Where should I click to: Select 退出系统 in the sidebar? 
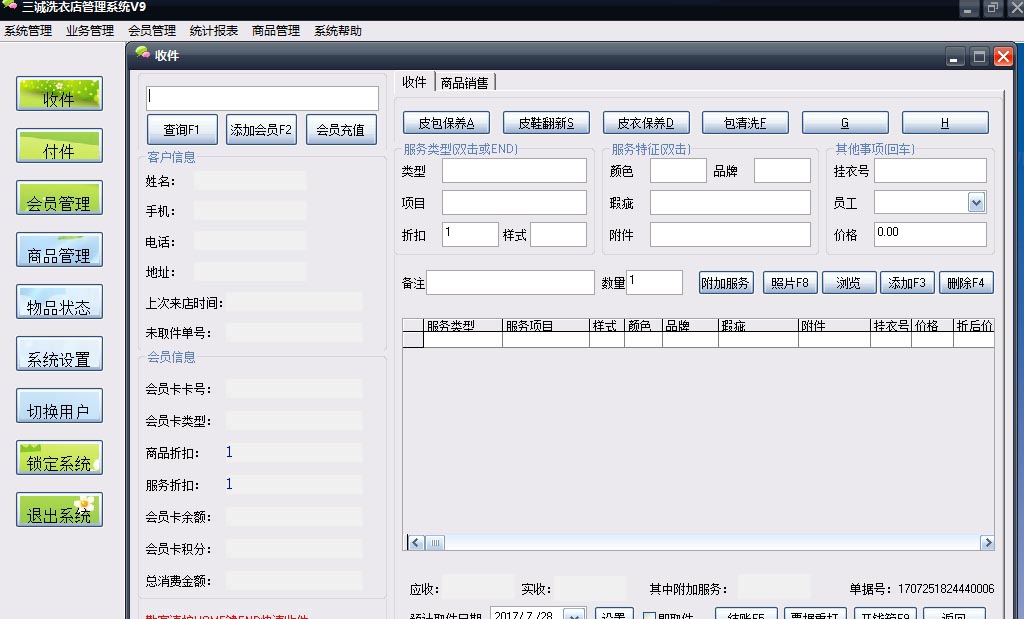point(59,509)
